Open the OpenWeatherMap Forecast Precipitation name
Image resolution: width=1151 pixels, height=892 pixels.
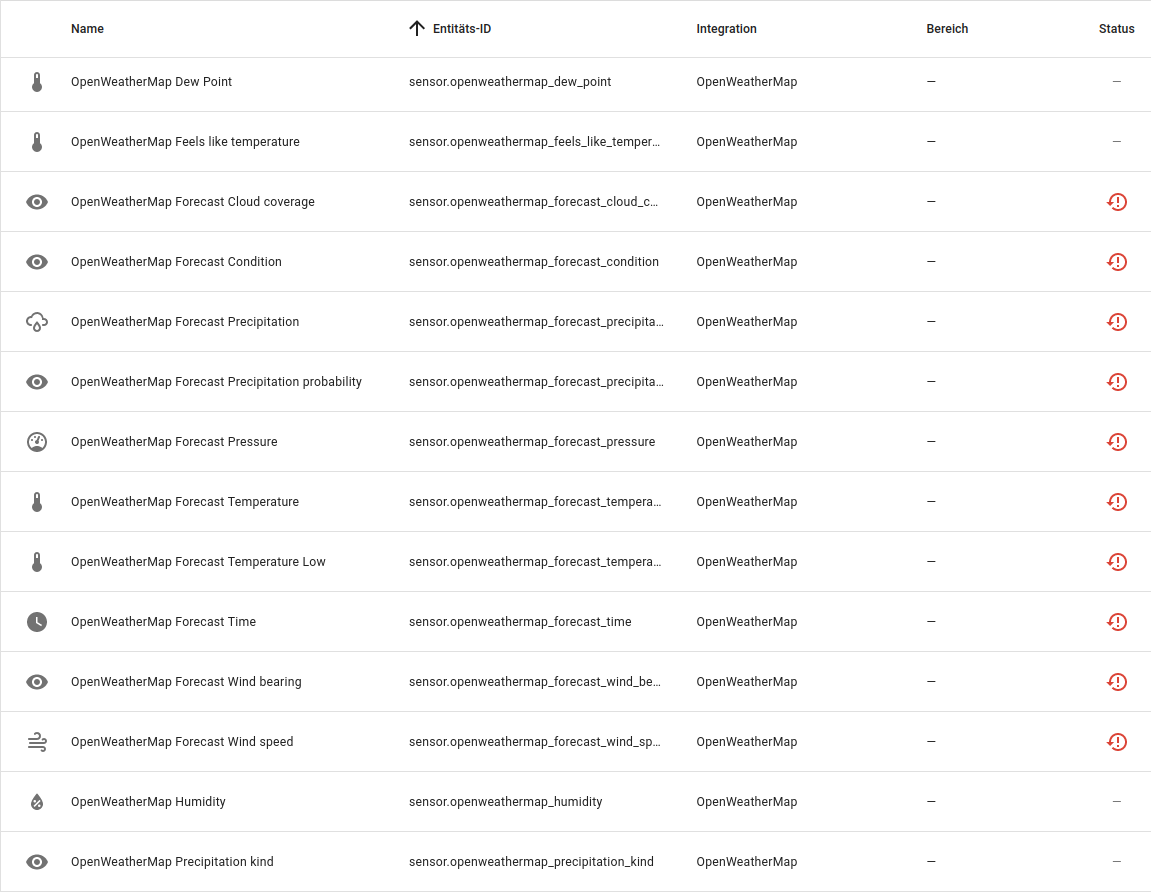(185, 322)
